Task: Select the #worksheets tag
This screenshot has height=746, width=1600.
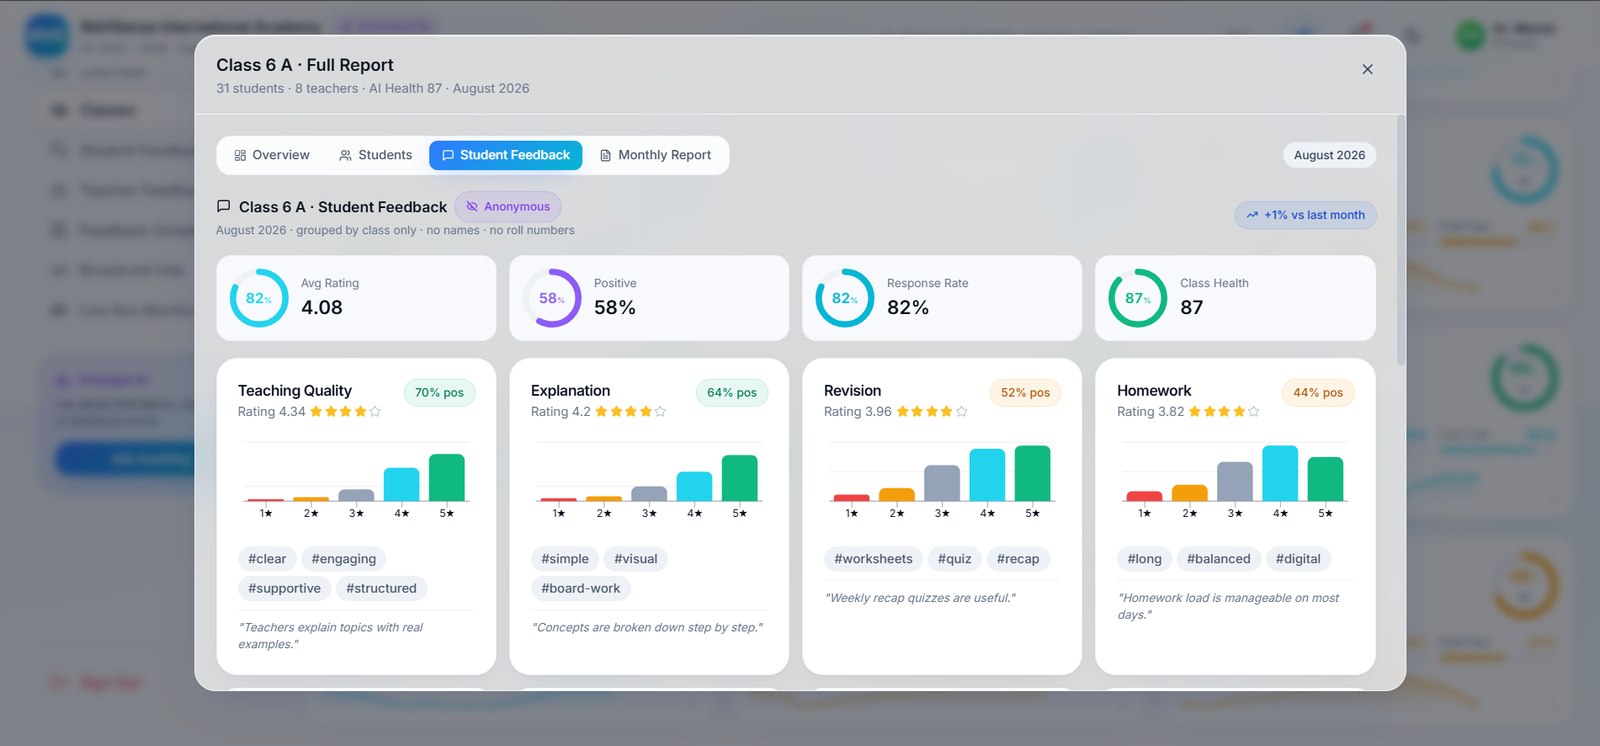Action: coord(874,559)
